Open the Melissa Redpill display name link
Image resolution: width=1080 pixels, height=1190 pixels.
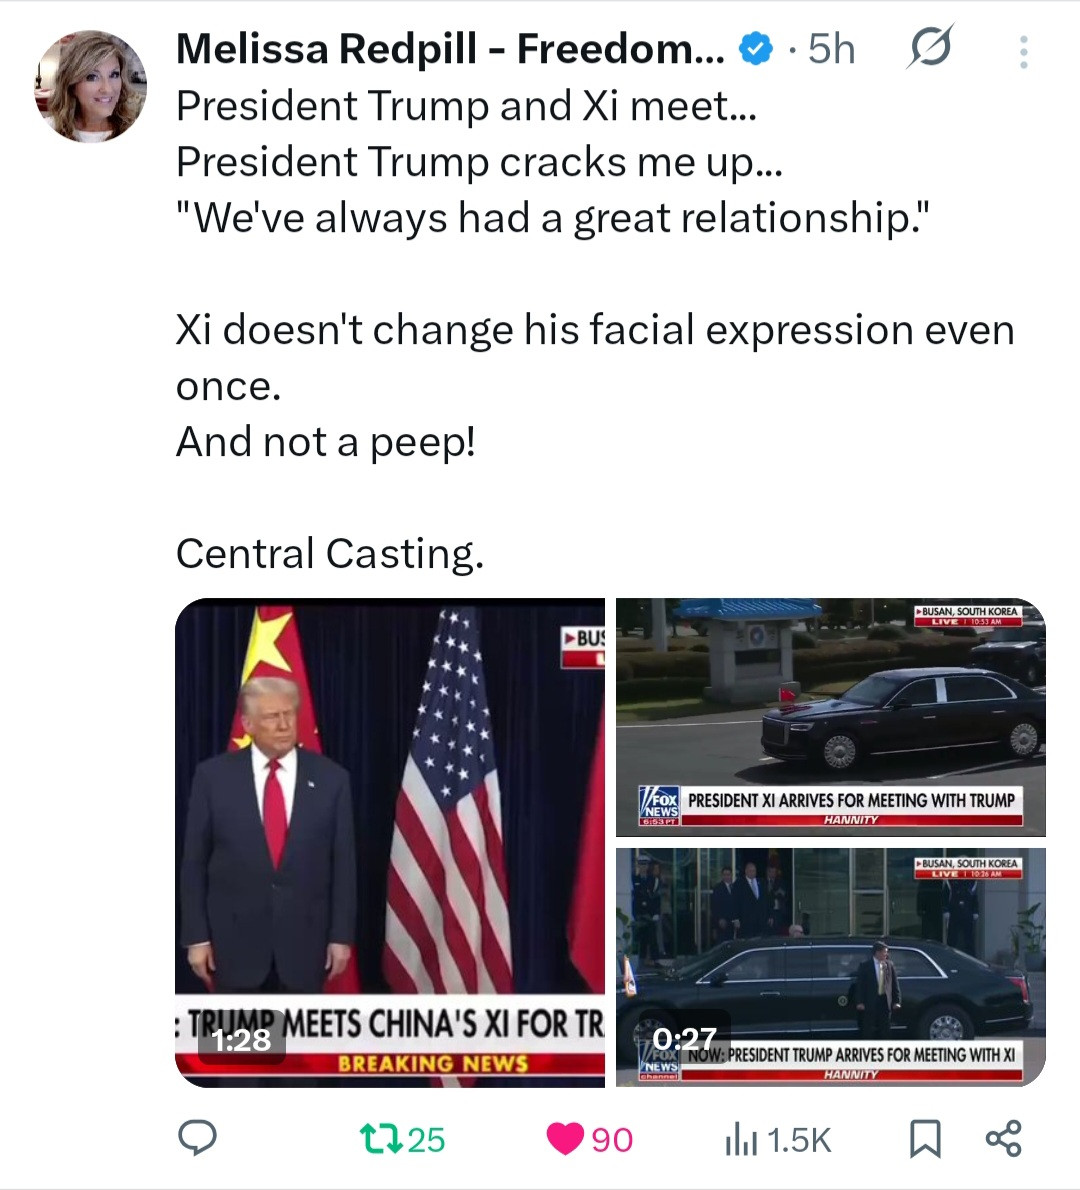click(450, 47)
